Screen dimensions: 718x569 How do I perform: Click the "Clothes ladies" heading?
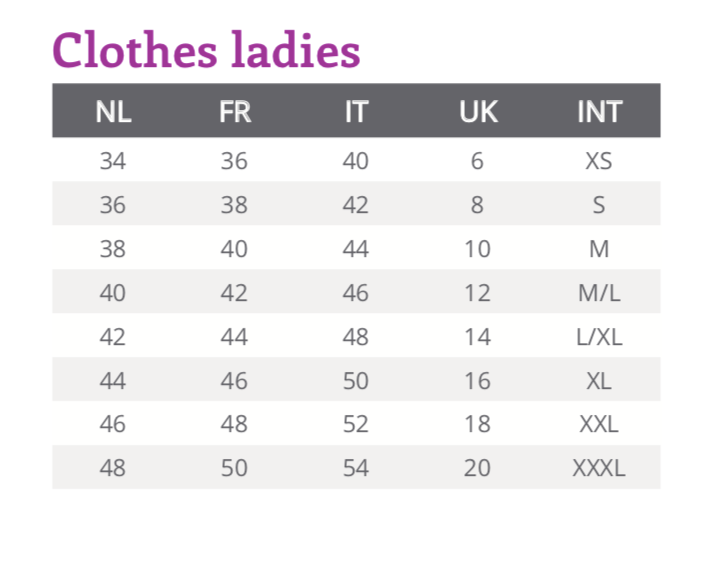206,49
